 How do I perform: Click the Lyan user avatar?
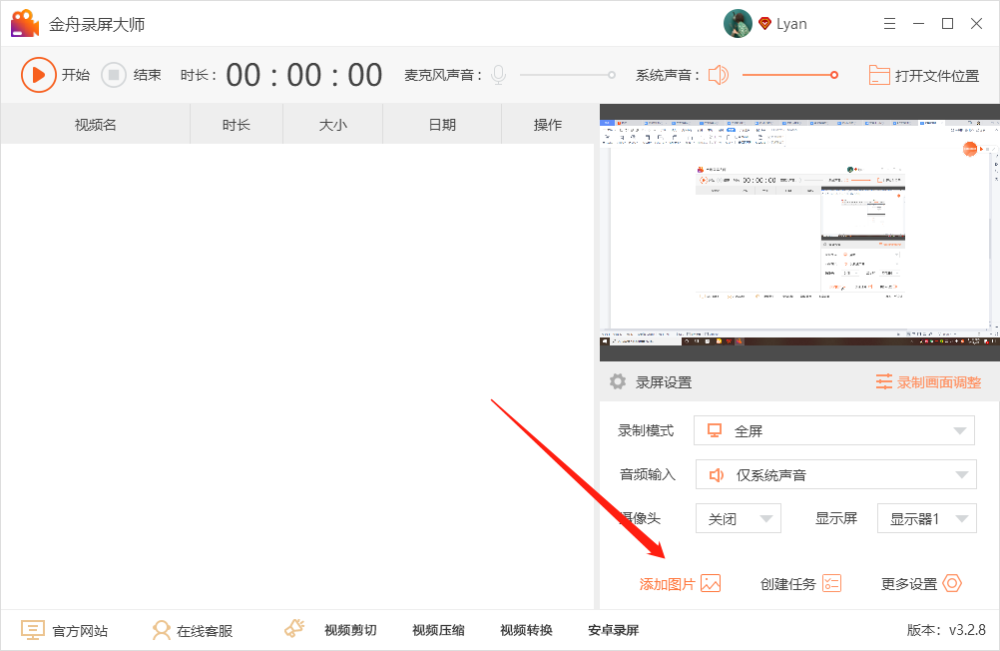click(738, 24)
